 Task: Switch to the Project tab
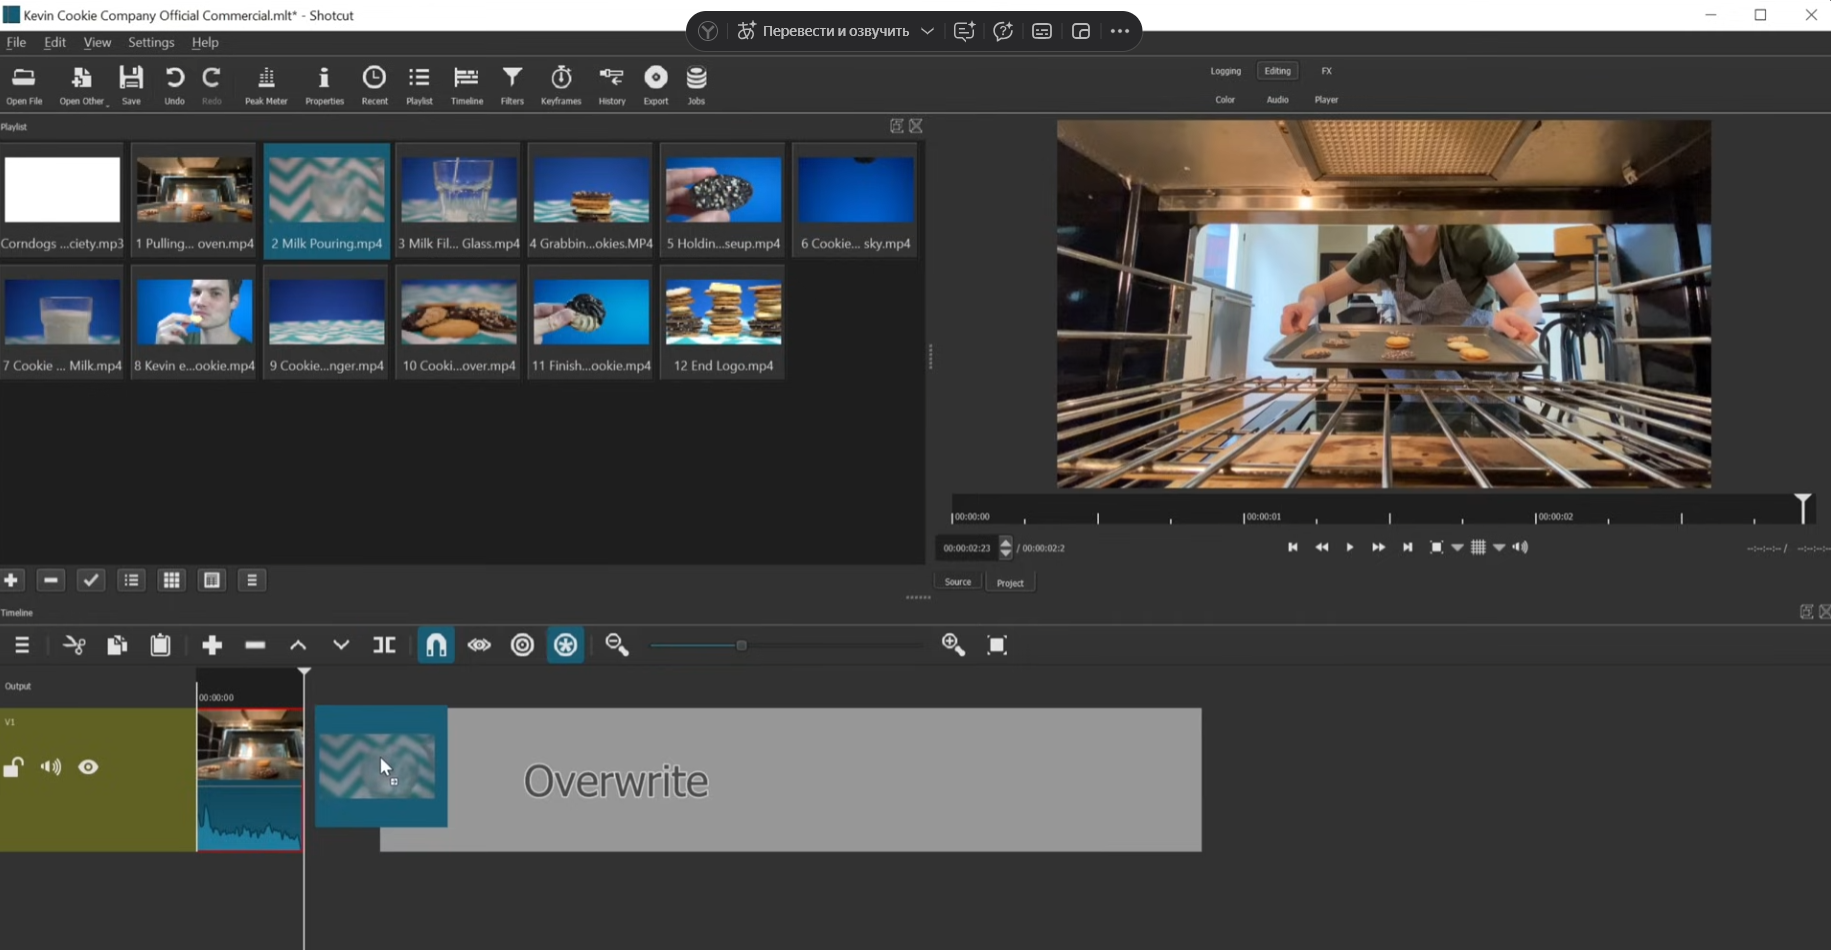1010,582
